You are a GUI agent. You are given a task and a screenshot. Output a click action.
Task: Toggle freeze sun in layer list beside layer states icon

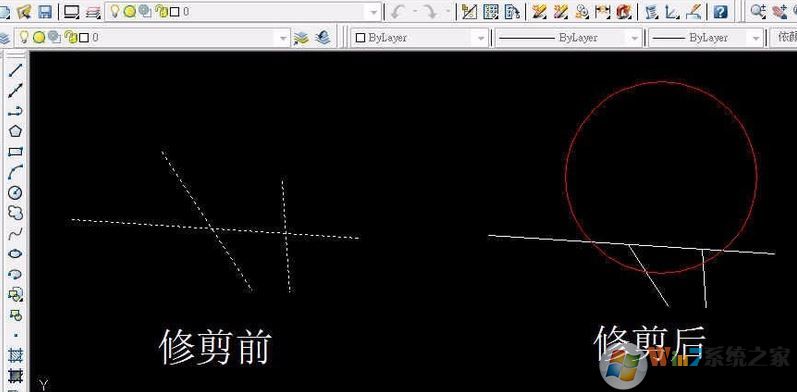click(x=130, y=12)
